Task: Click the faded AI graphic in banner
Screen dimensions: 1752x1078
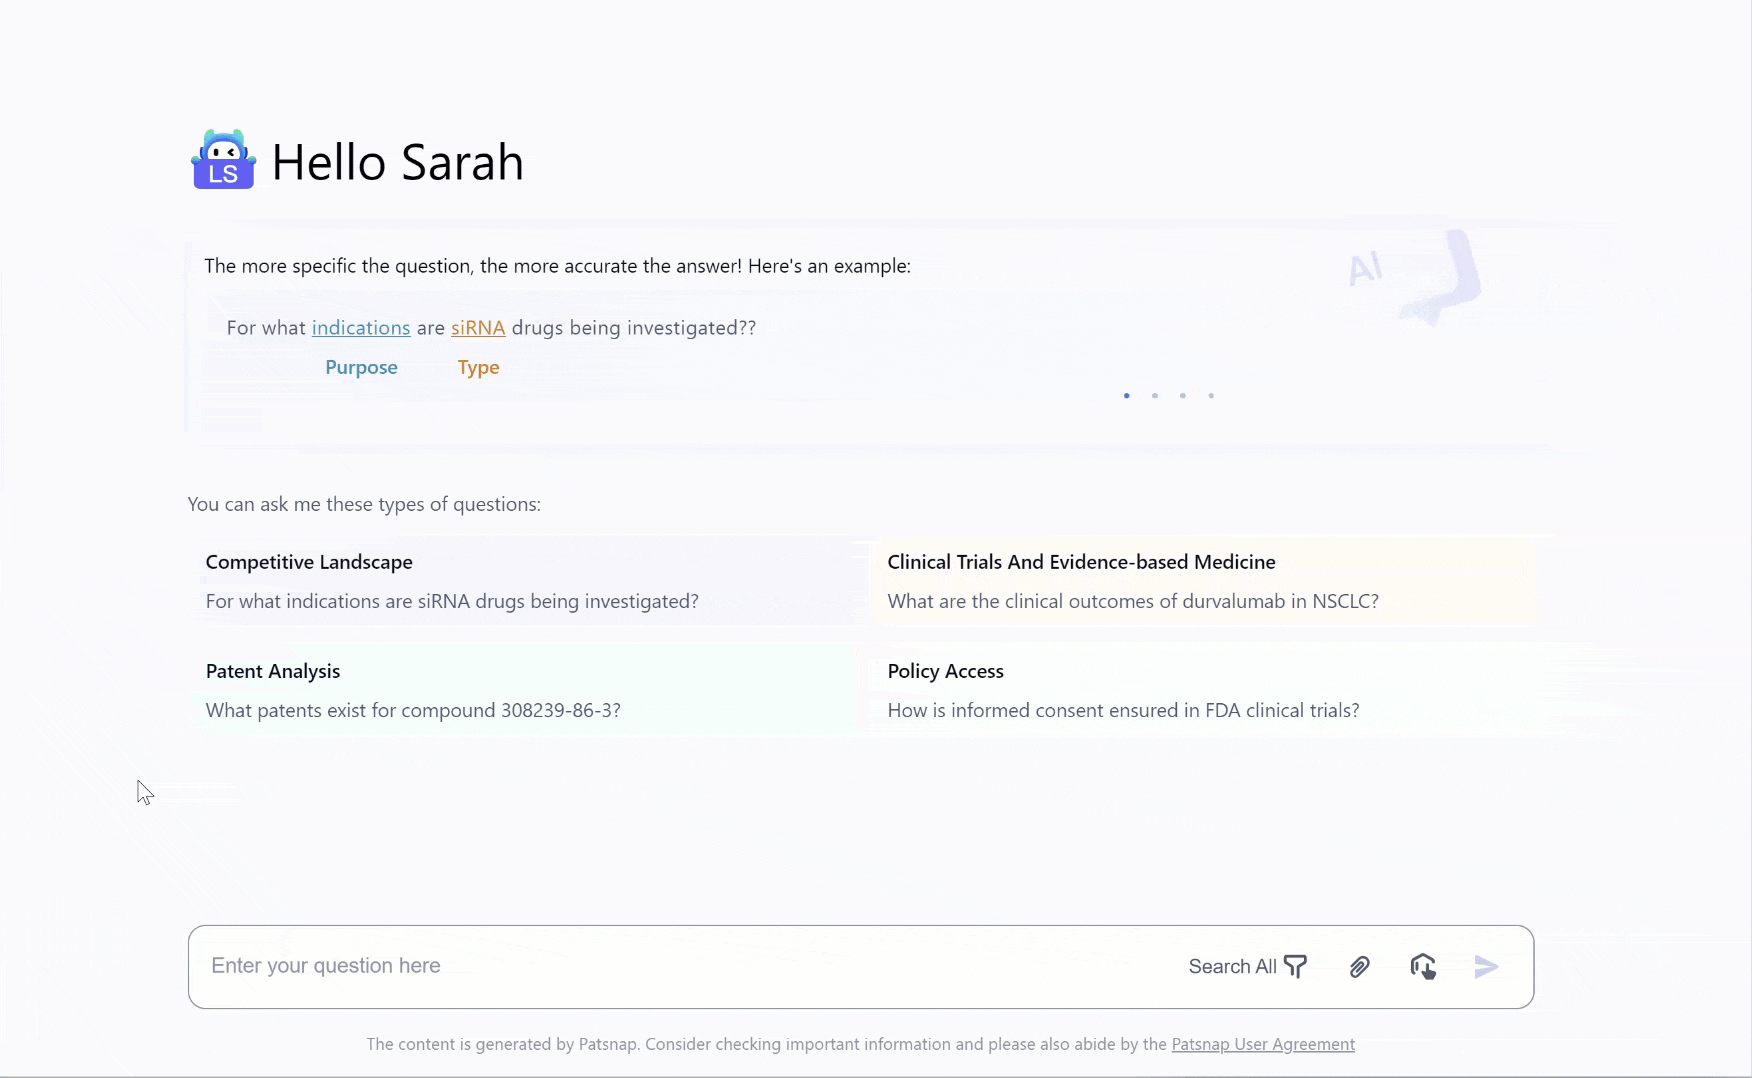Action: click(1412, 274)
